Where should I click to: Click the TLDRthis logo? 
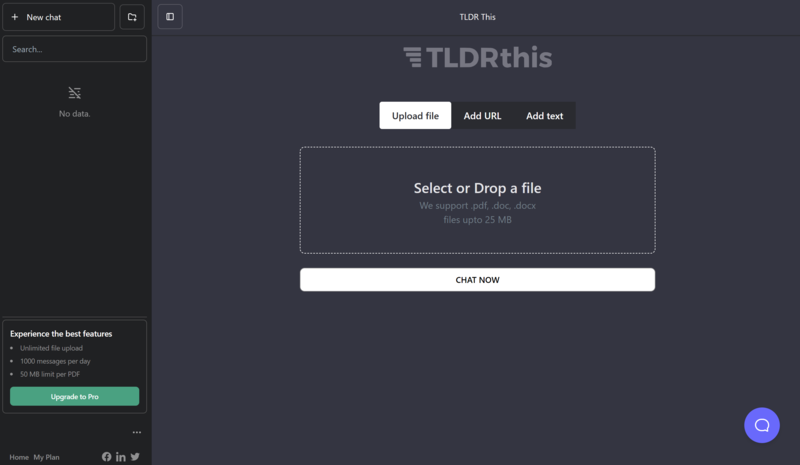pyautogui.click(x=477, y=58)
